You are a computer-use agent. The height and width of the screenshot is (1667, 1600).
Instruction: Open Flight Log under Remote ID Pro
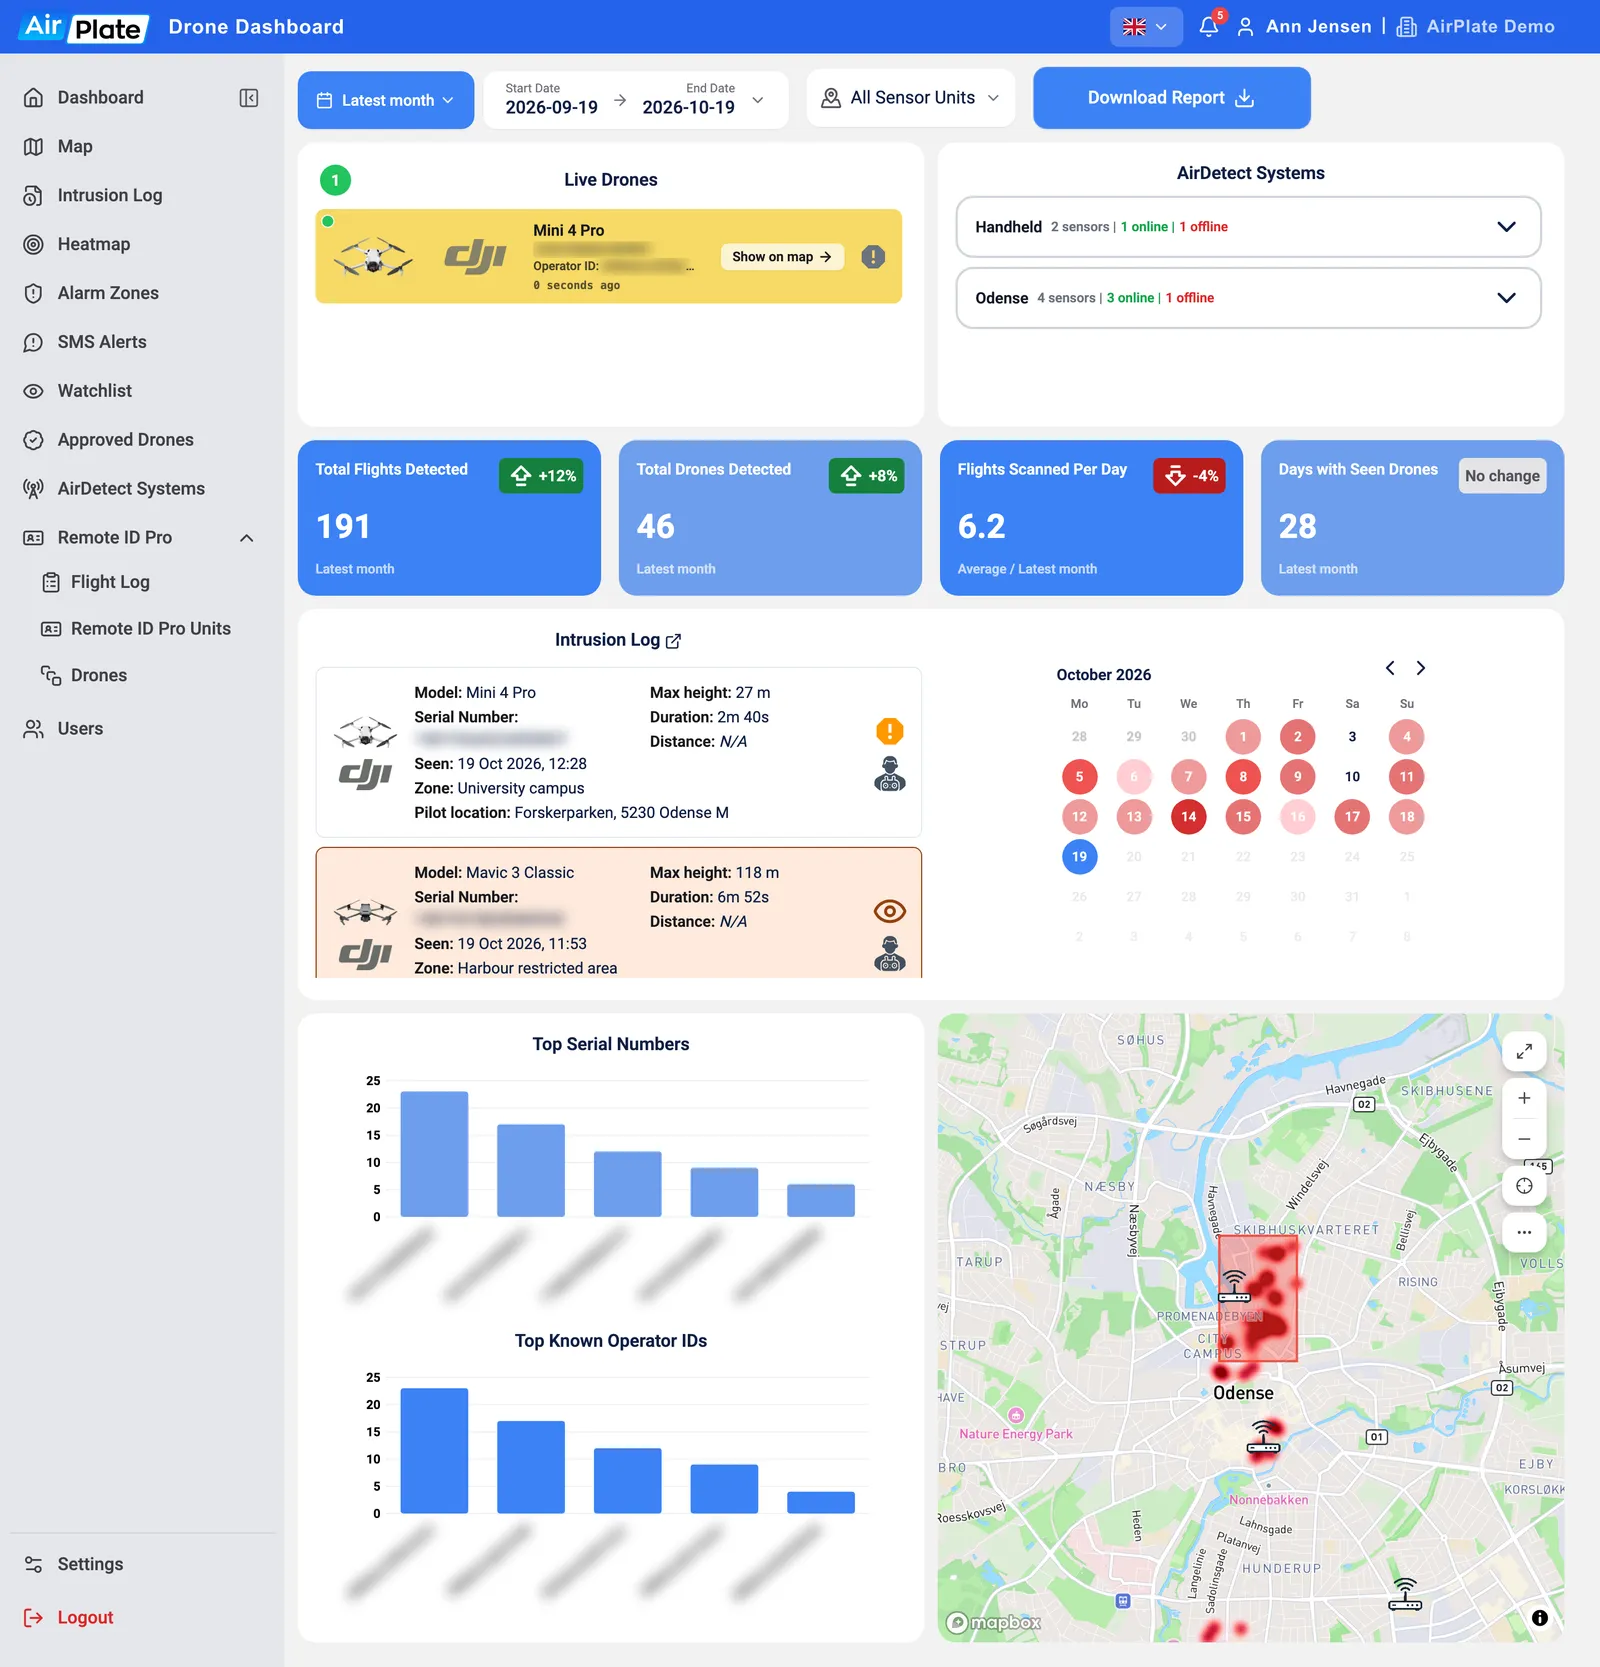[110, 582]
